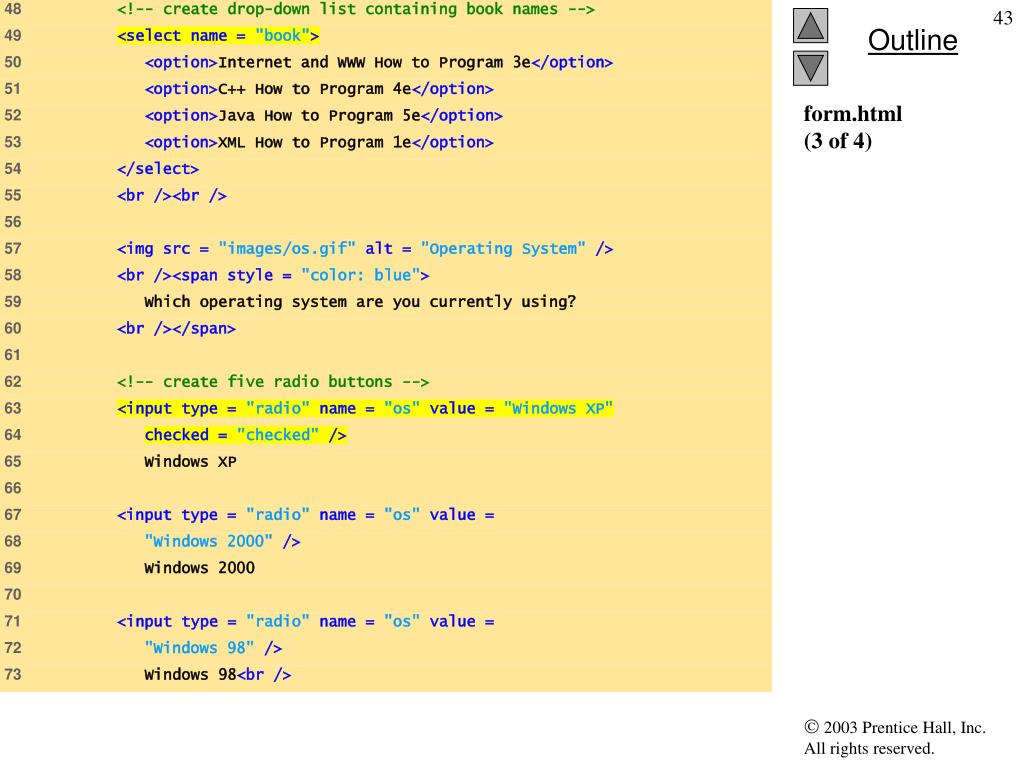Select the Internet and WWW How to Program option line
The image size is (1024, 768).
point(379,62)
